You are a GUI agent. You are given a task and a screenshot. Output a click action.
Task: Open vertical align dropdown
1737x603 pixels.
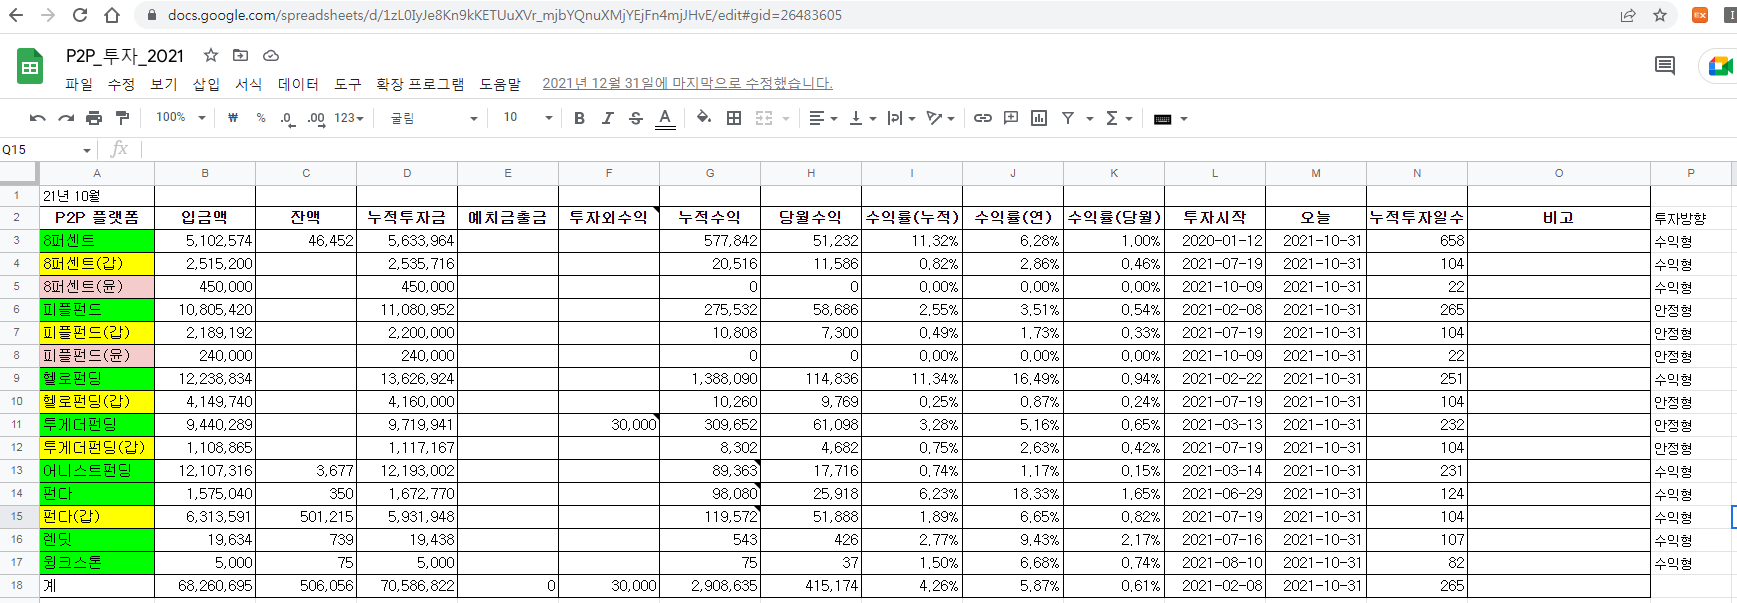[x=862, y=118]
